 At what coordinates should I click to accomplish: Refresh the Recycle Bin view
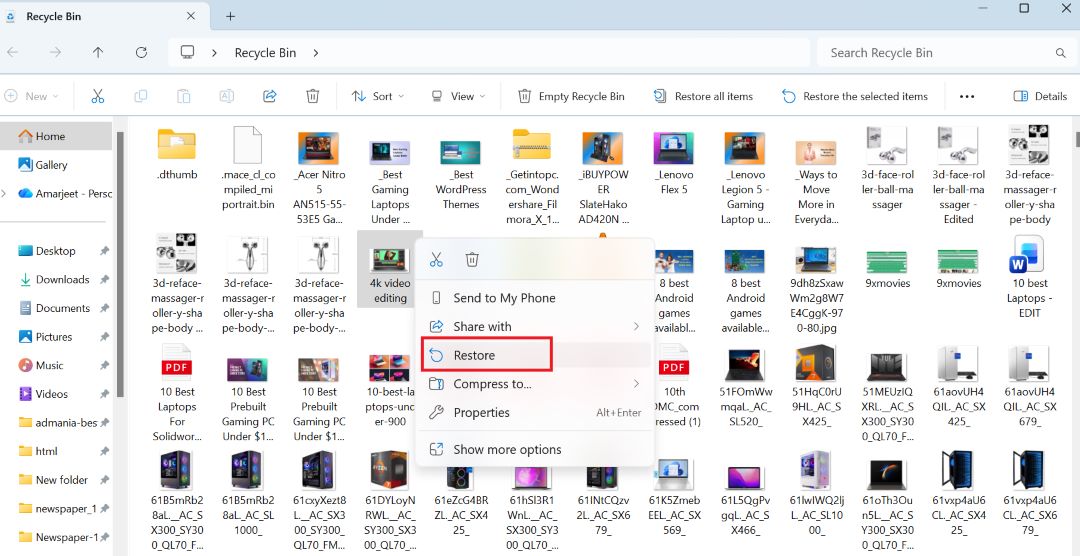click(x=141, y=52)
